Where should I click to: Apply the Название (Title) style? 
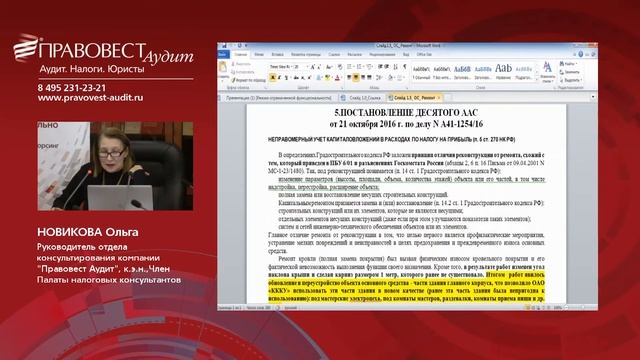point(503,72)
